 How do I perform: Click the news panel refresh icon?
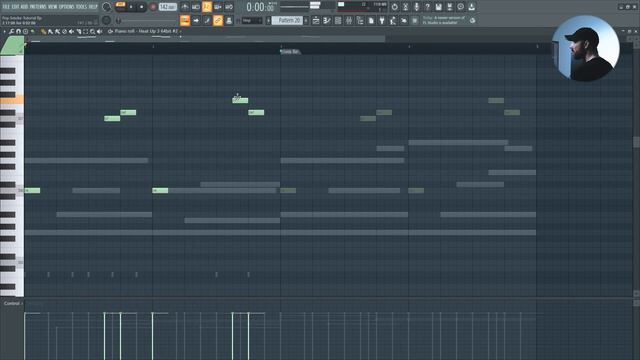pyautogui.click(x=472, y=20)
